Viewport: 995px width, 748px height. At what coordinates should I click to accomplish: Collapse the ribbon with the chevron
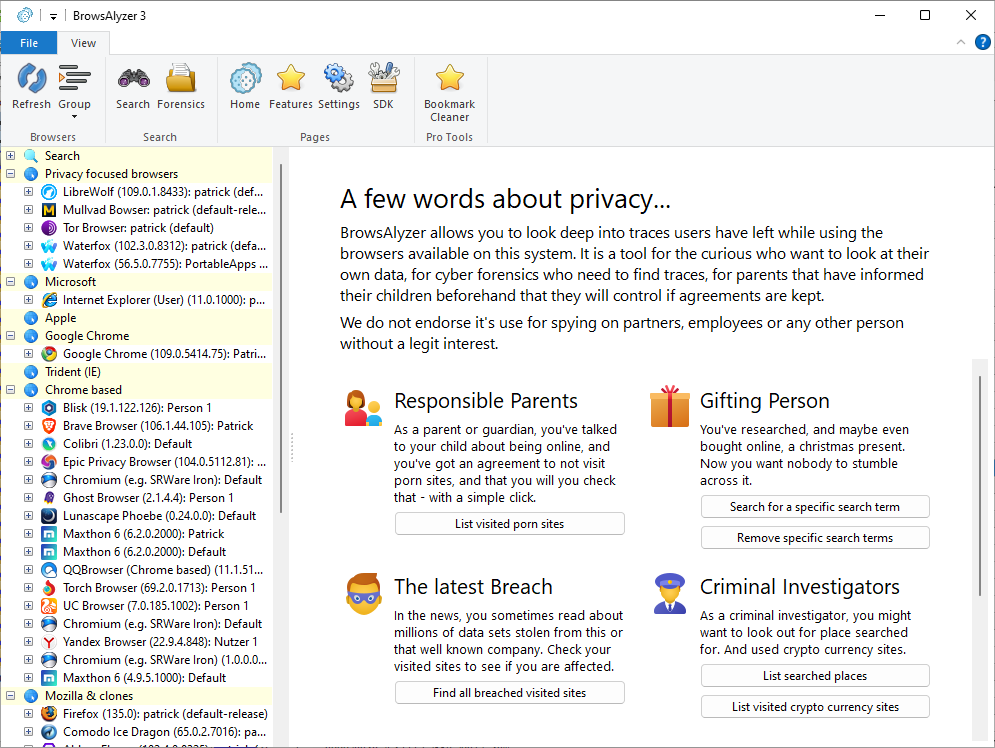(x=961, y=43)
